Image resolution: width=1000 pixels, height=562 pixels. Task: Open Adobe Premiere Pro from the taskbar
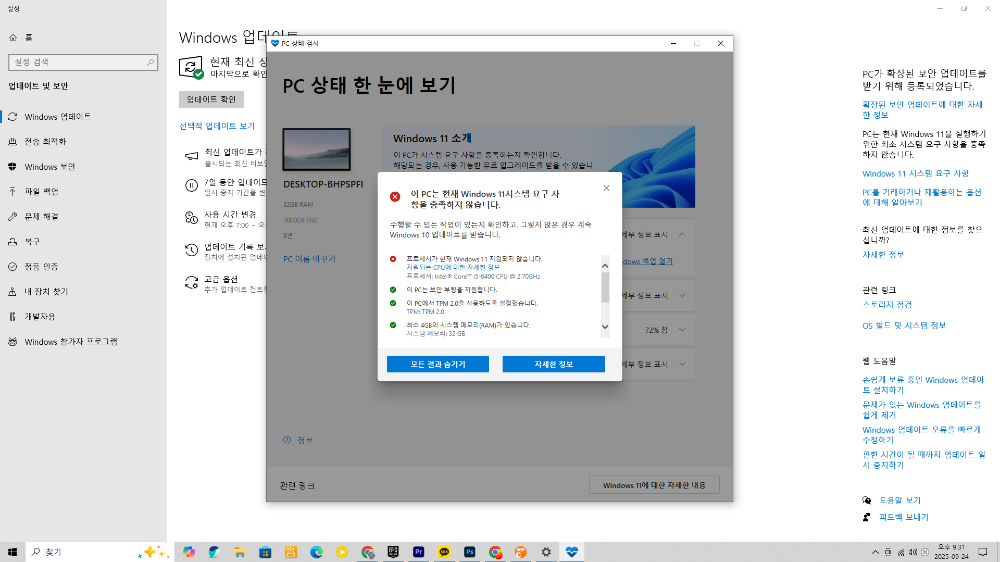click(x=418, y=552)
